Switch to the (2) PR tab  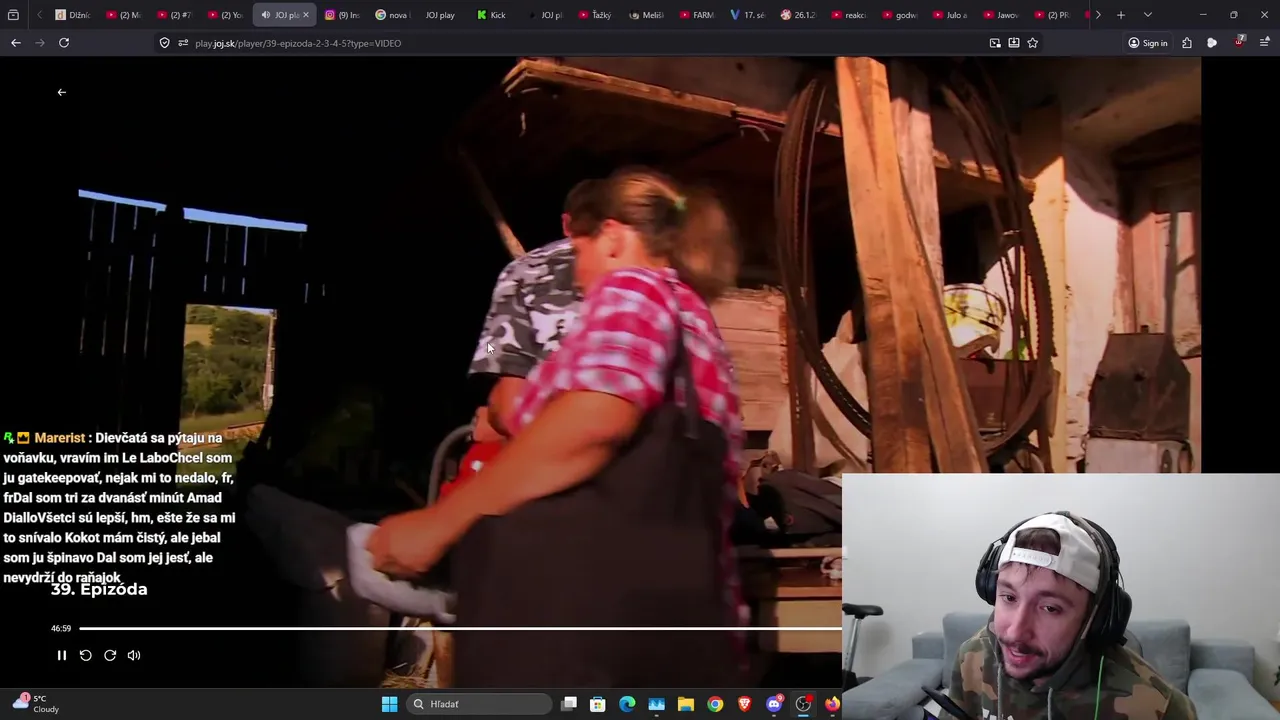coord(1052,15)
